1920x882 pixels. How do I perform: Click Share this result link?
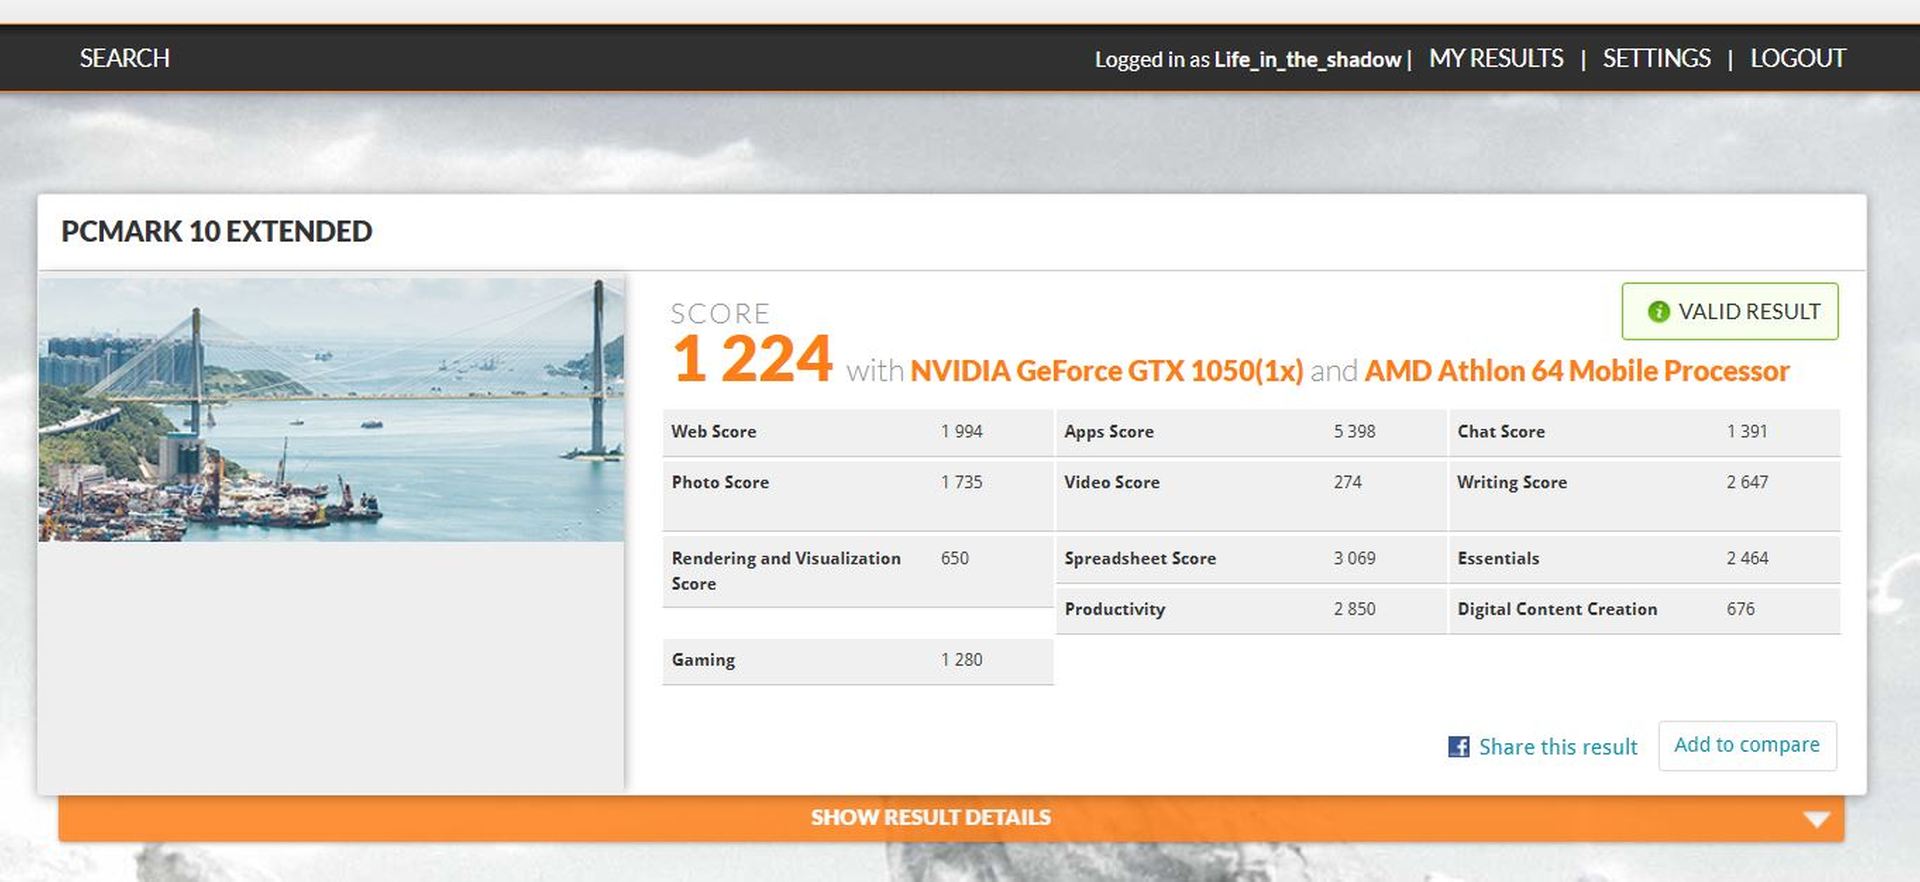[1558, 747]
